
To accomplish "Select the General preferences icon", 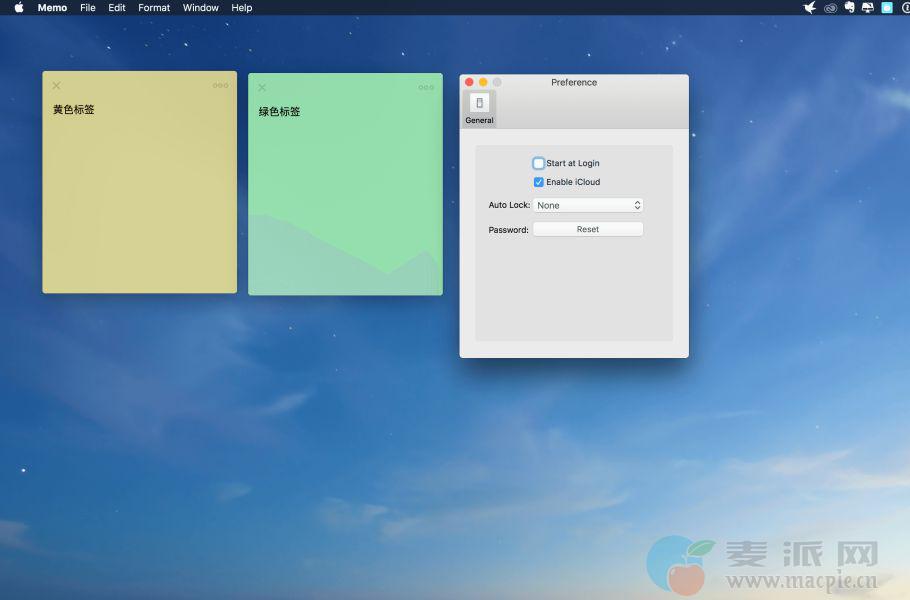I will coord(479,108).
